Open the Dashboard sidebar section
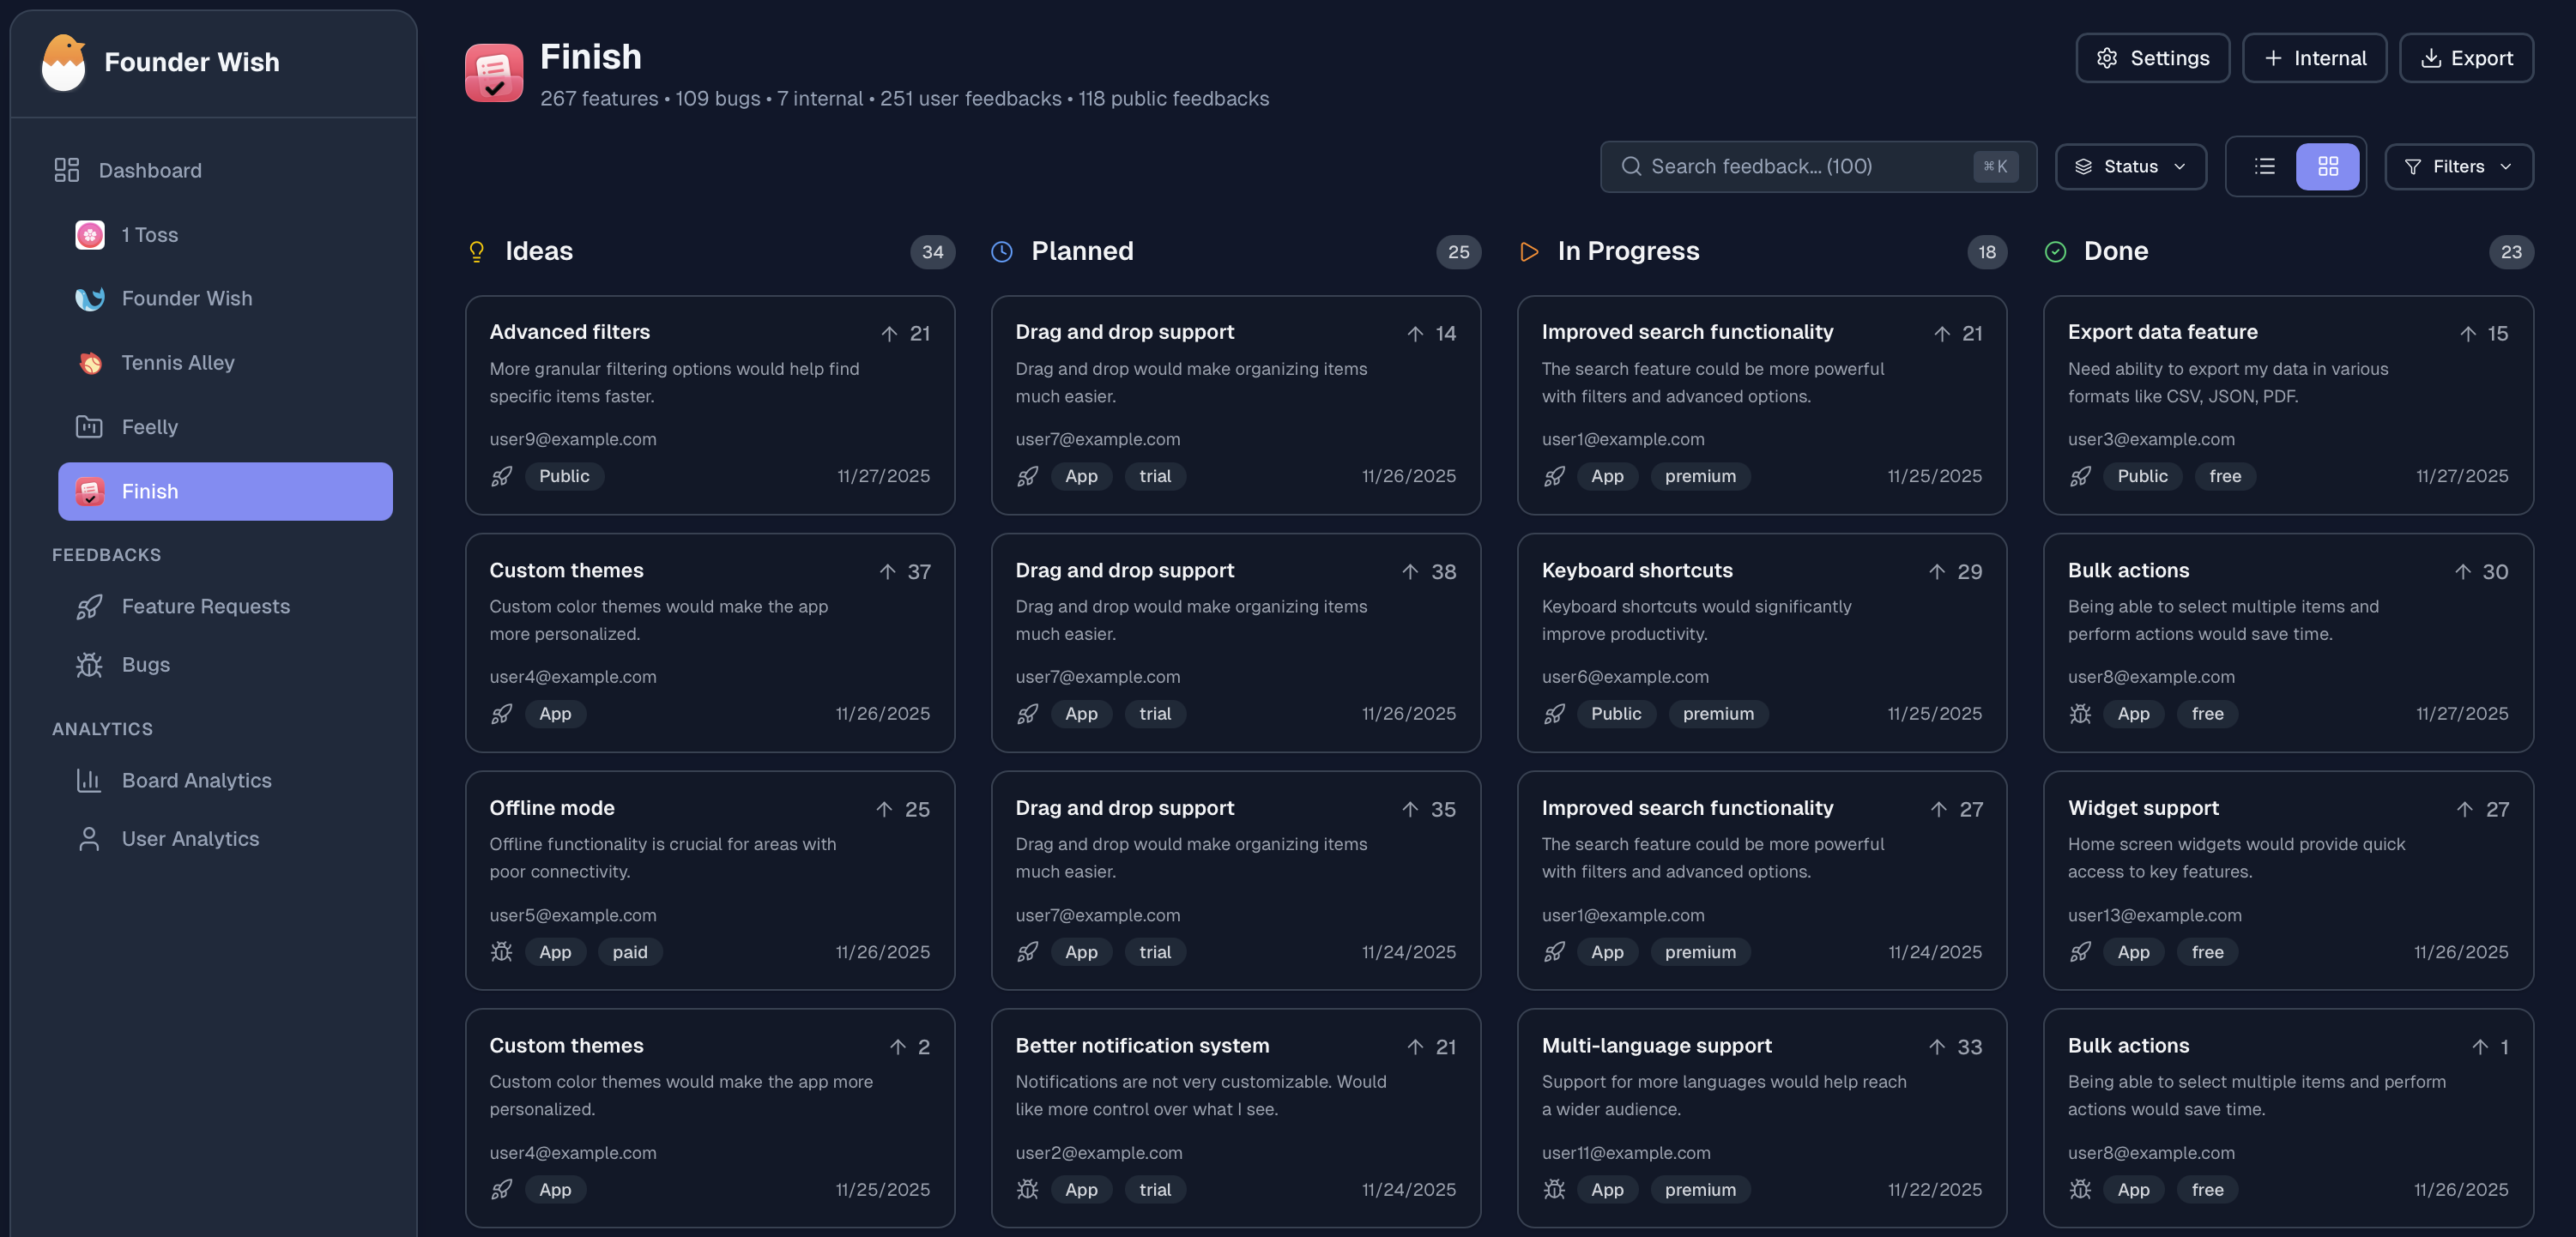The width and height of the screenshot is (2576, 1237). [150, 170]
